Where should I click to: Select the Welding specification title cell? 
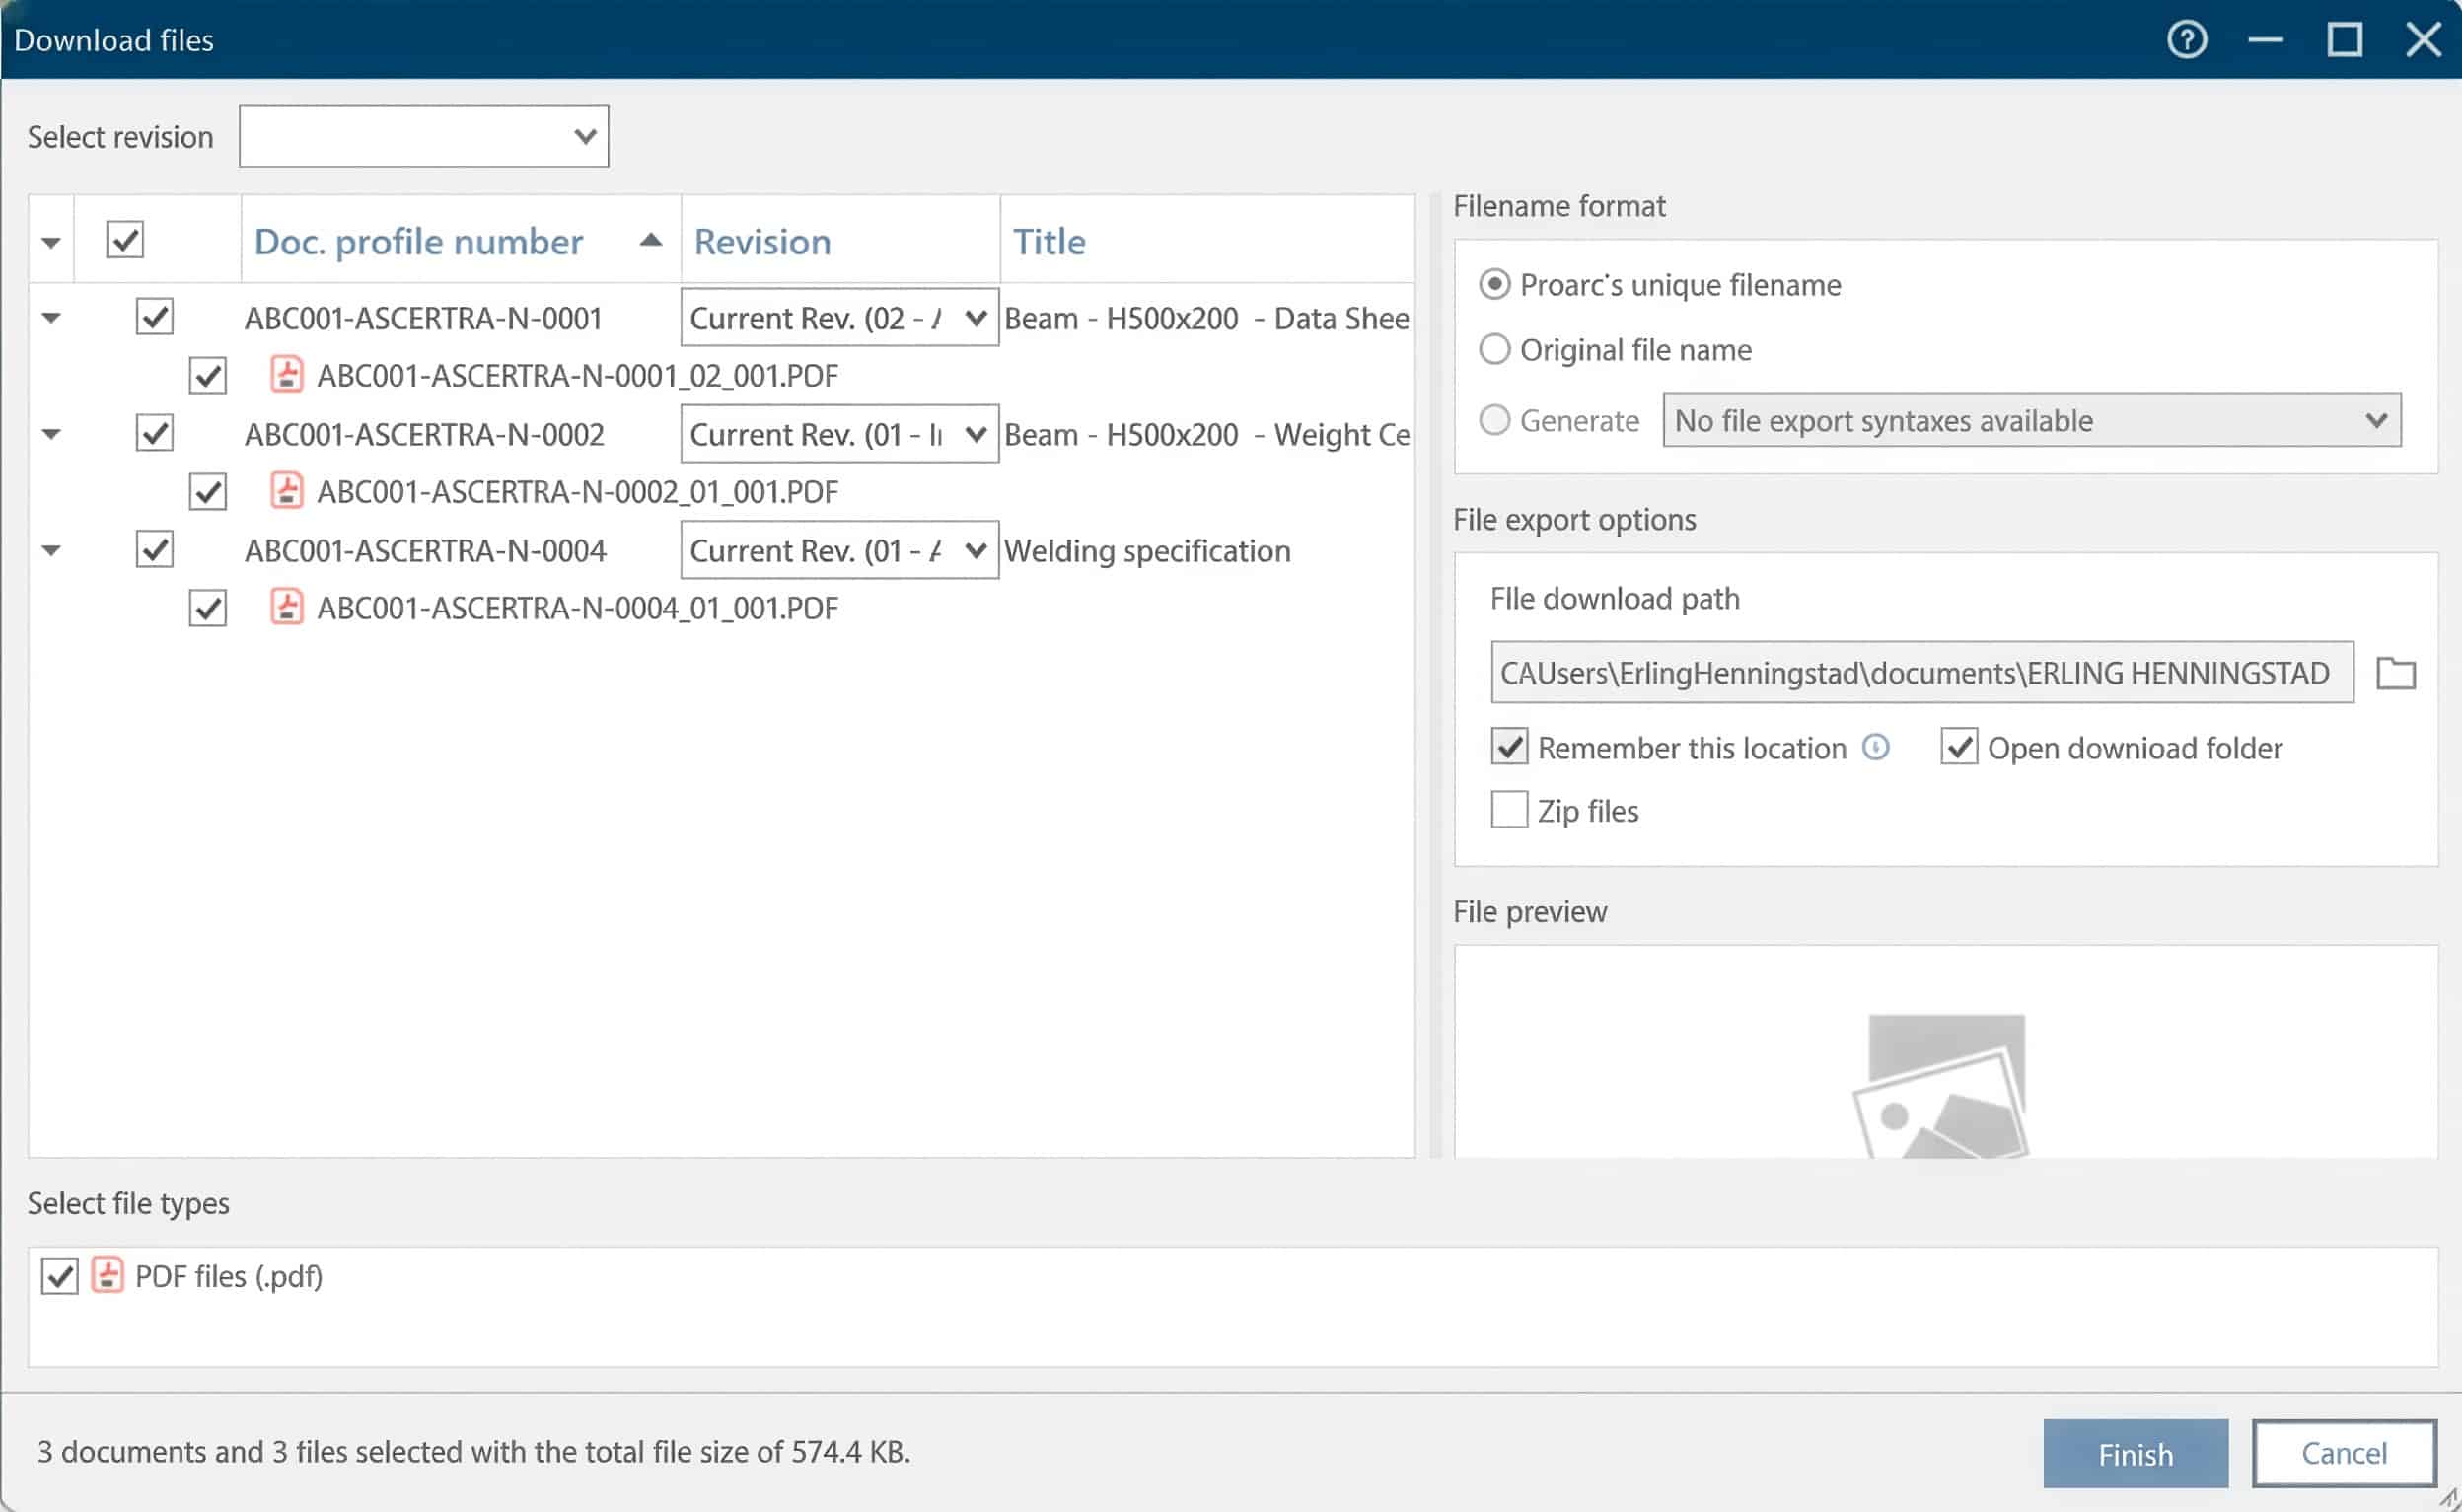pyautogui.click(x=1147, y=551)
